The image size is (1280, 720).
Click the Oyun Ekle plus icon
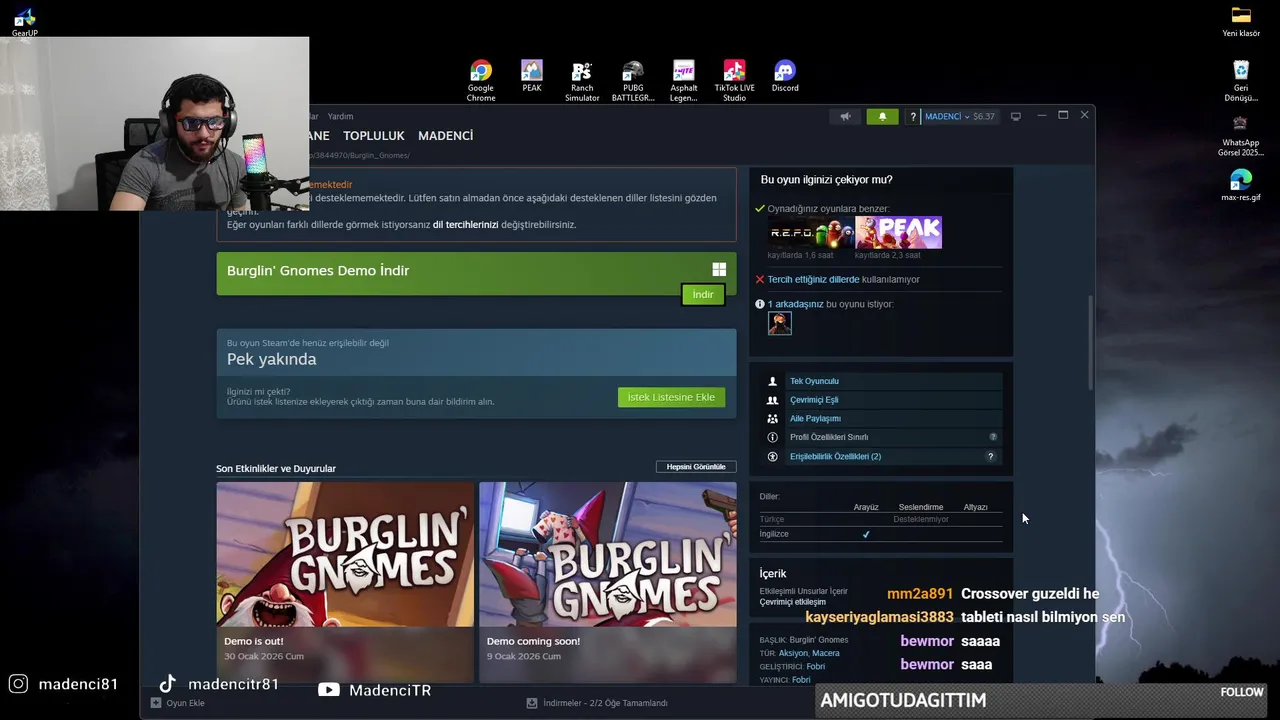point(156,703)
